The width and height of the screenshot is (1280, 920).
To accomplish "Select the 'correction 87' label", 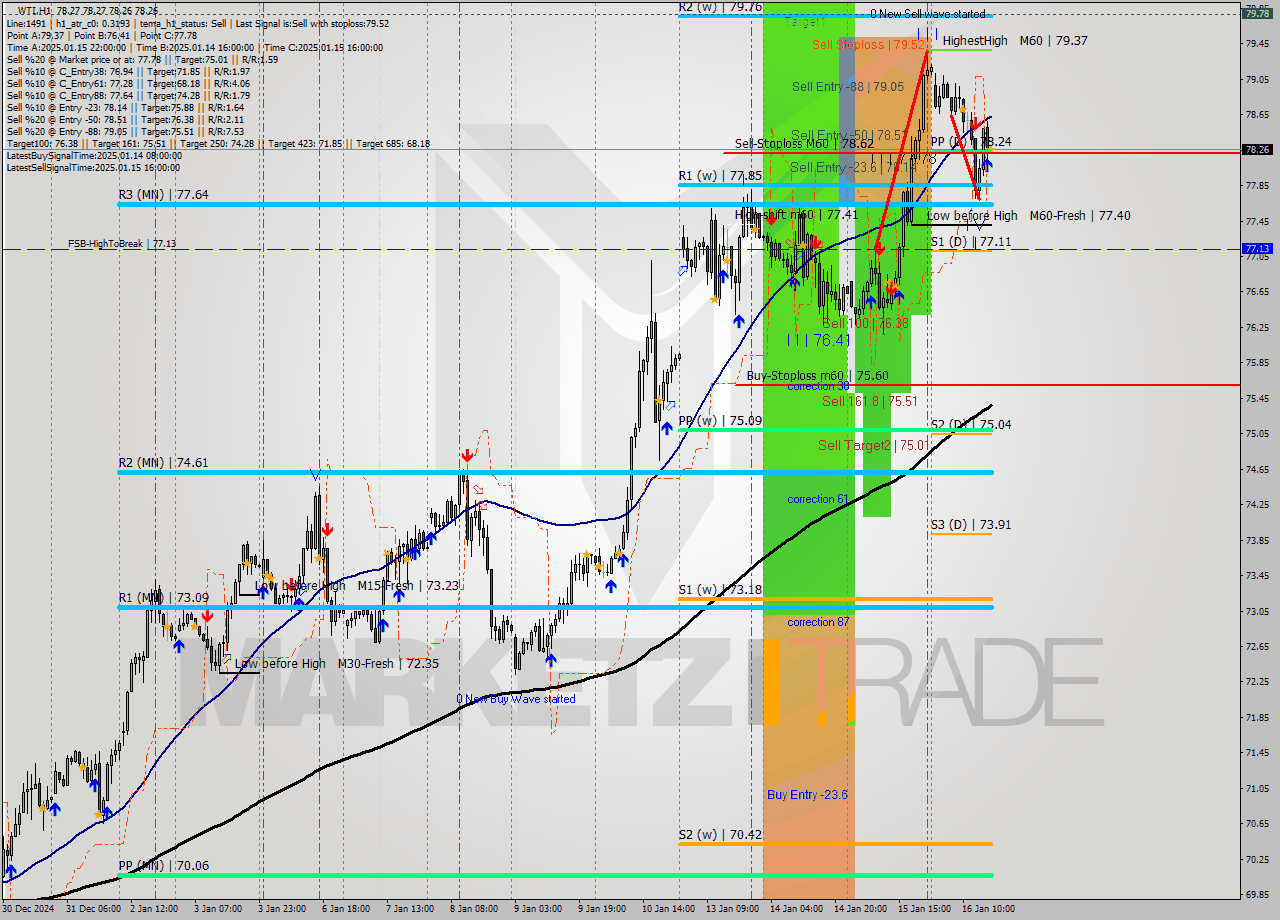I will click(x=818, y=622).
